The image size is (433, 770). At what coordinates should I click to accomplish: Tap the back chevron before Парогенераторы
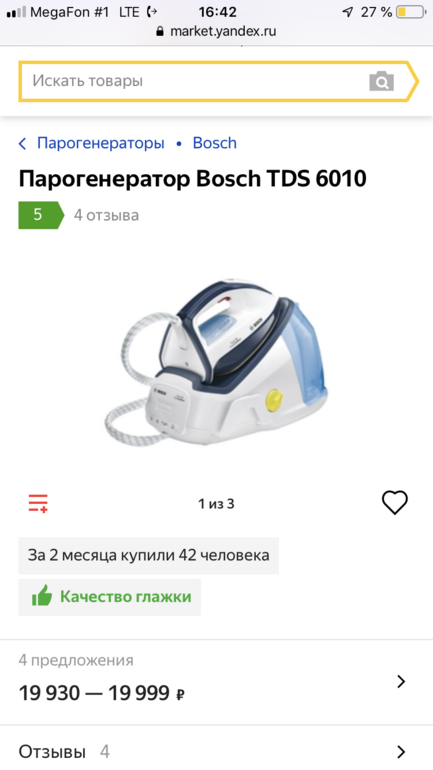click(22, 143)
